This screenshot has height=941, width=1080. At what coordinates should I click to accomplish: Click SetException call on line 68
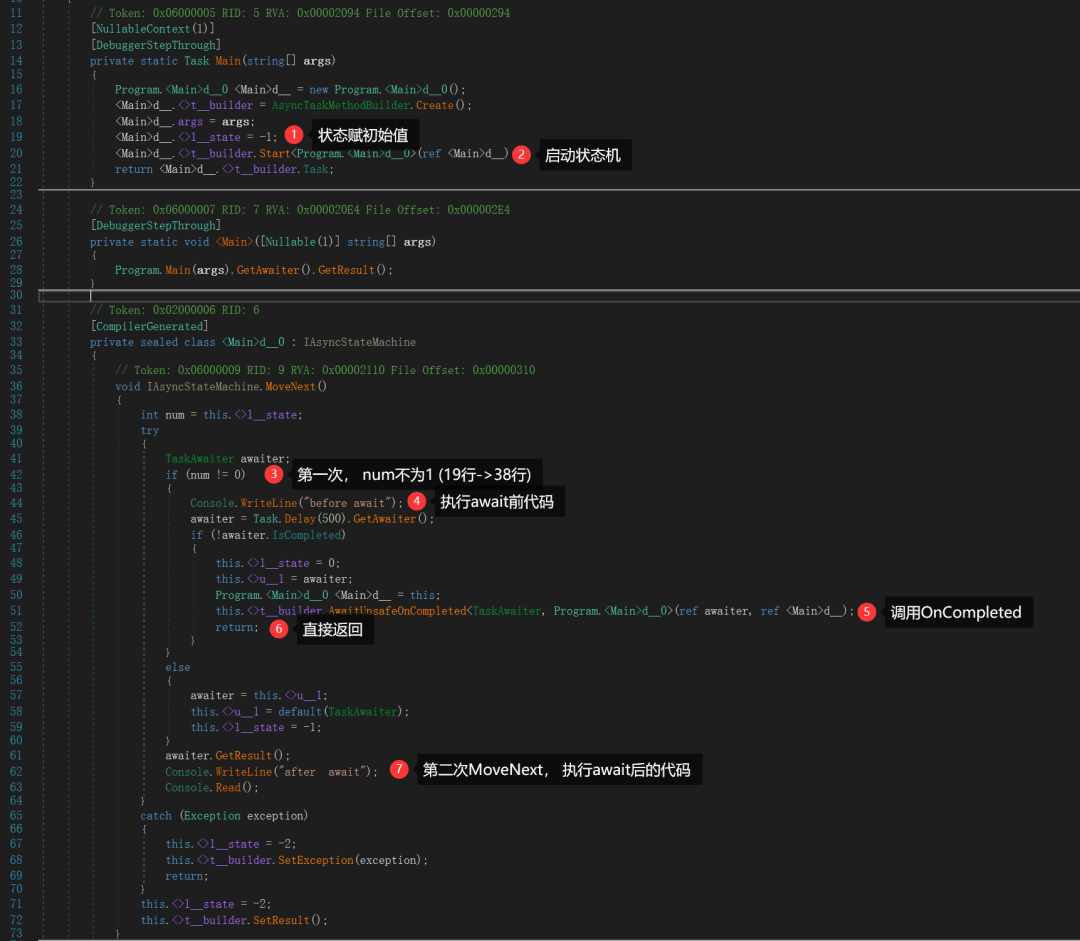tap(315, 860)
